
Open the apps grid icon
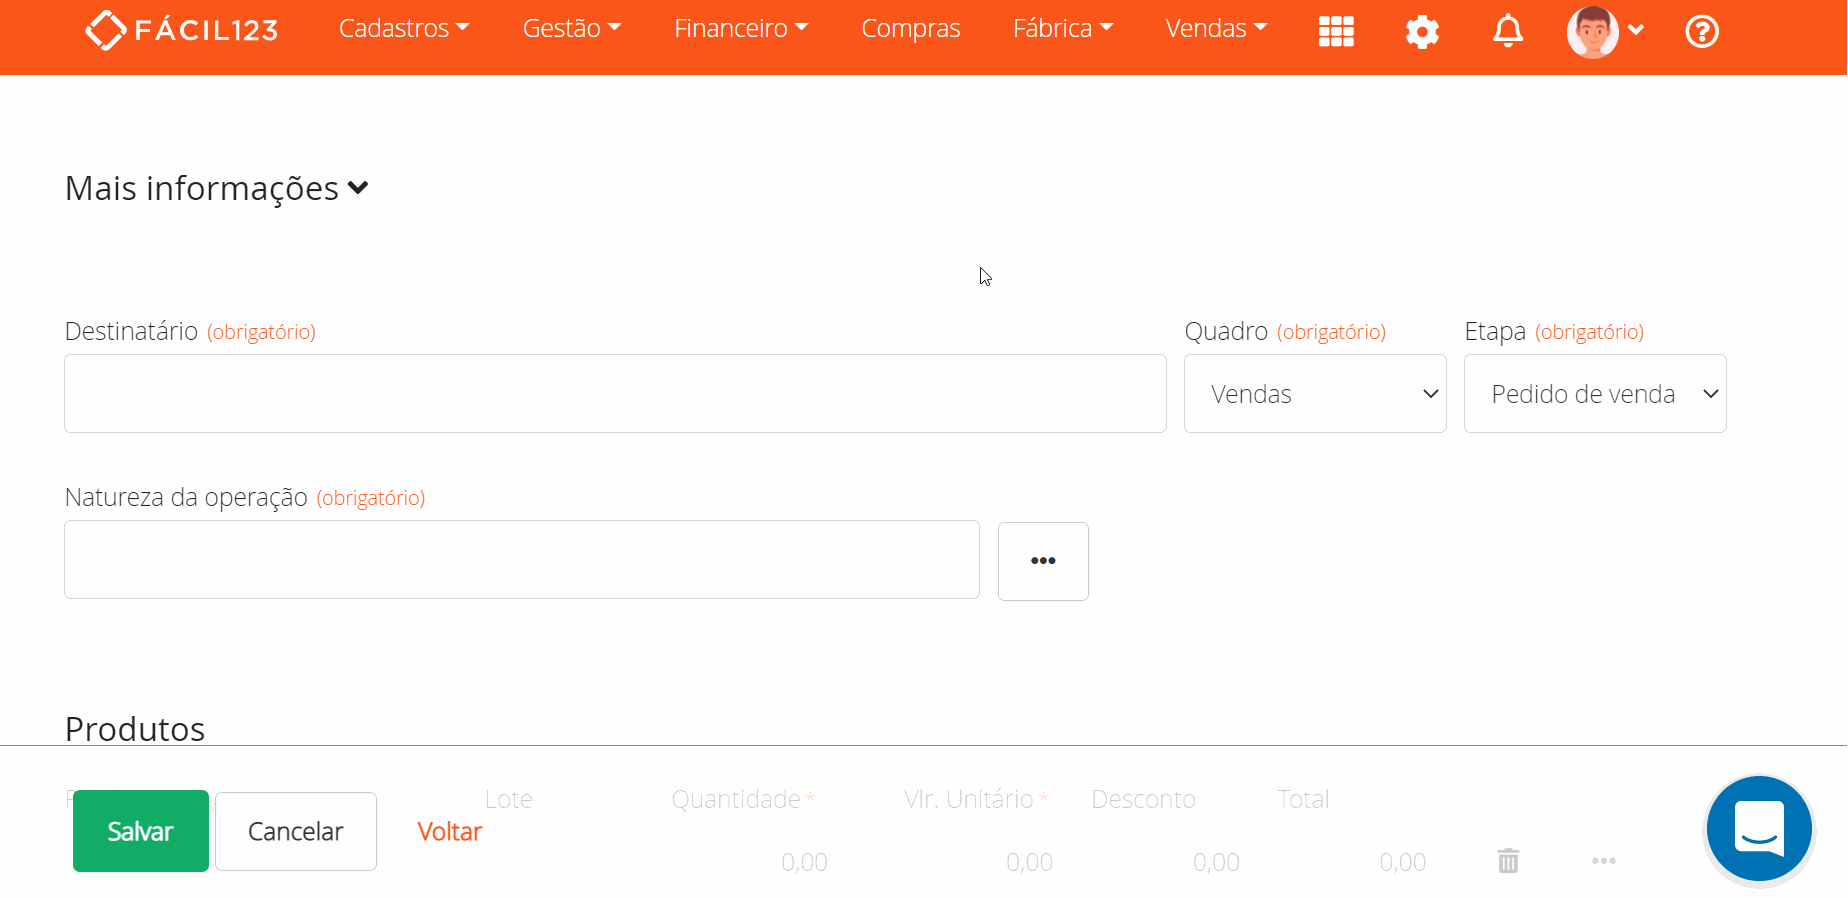point(1336,32)
